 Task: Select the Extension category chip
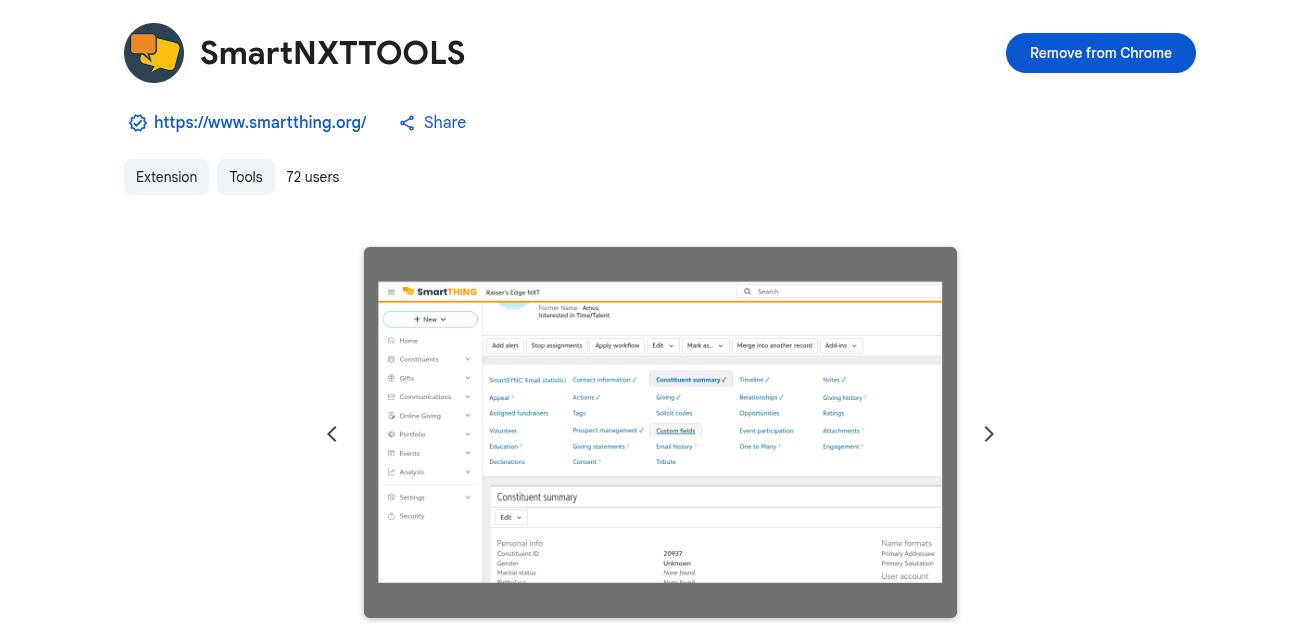coord(167,177)
